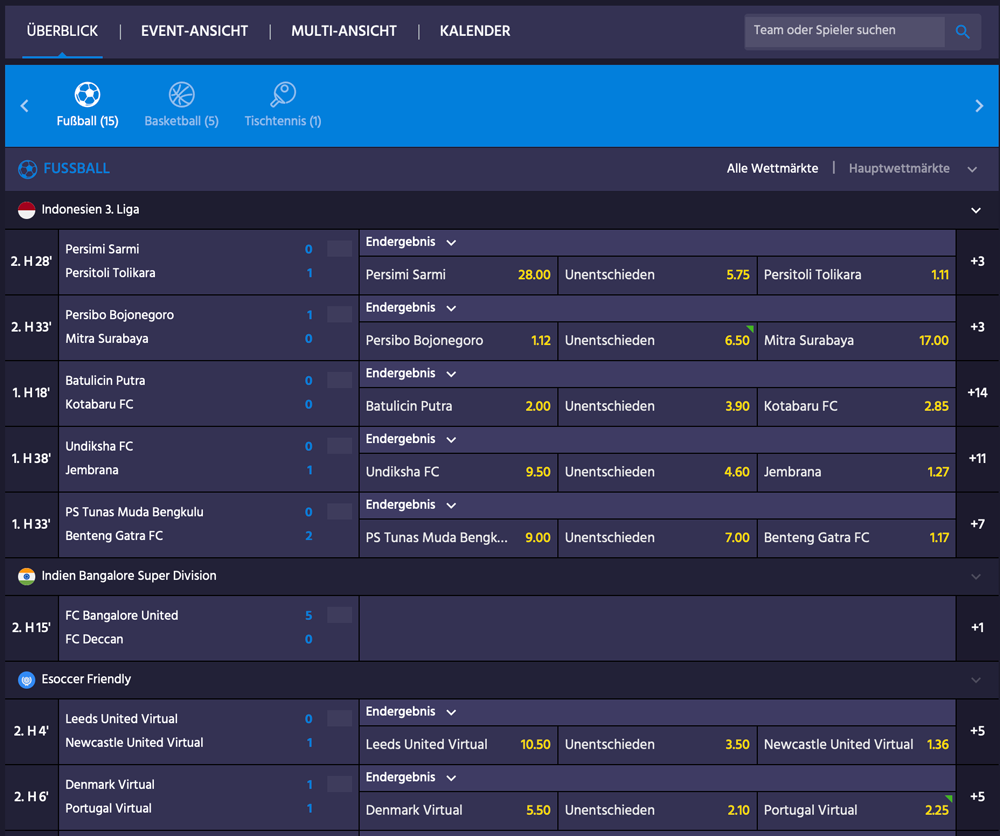Bet on Portugal Virtual at 2.25
The width and height of the screenshot is (1000, 836).
[x=857, y=810]
